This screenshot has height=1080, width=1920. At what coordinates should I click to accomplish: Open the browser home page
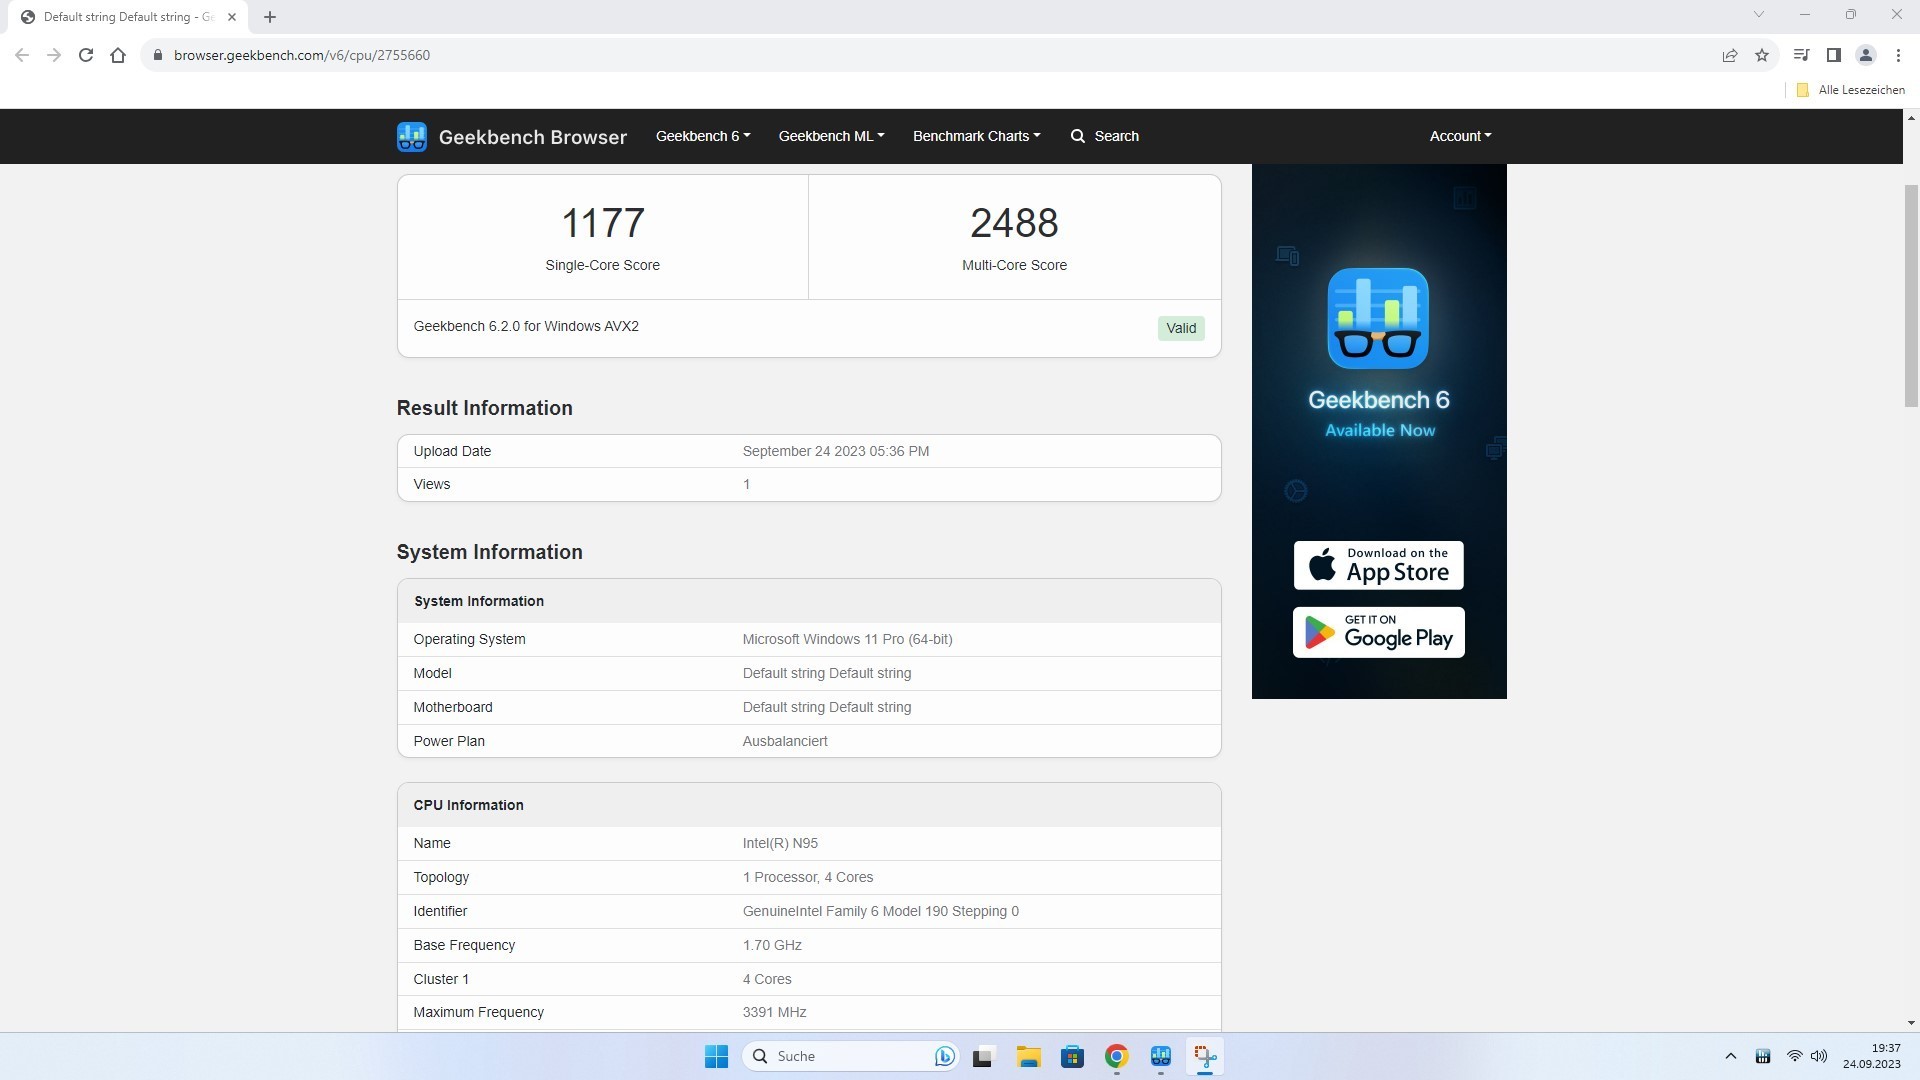pos(118,55)
